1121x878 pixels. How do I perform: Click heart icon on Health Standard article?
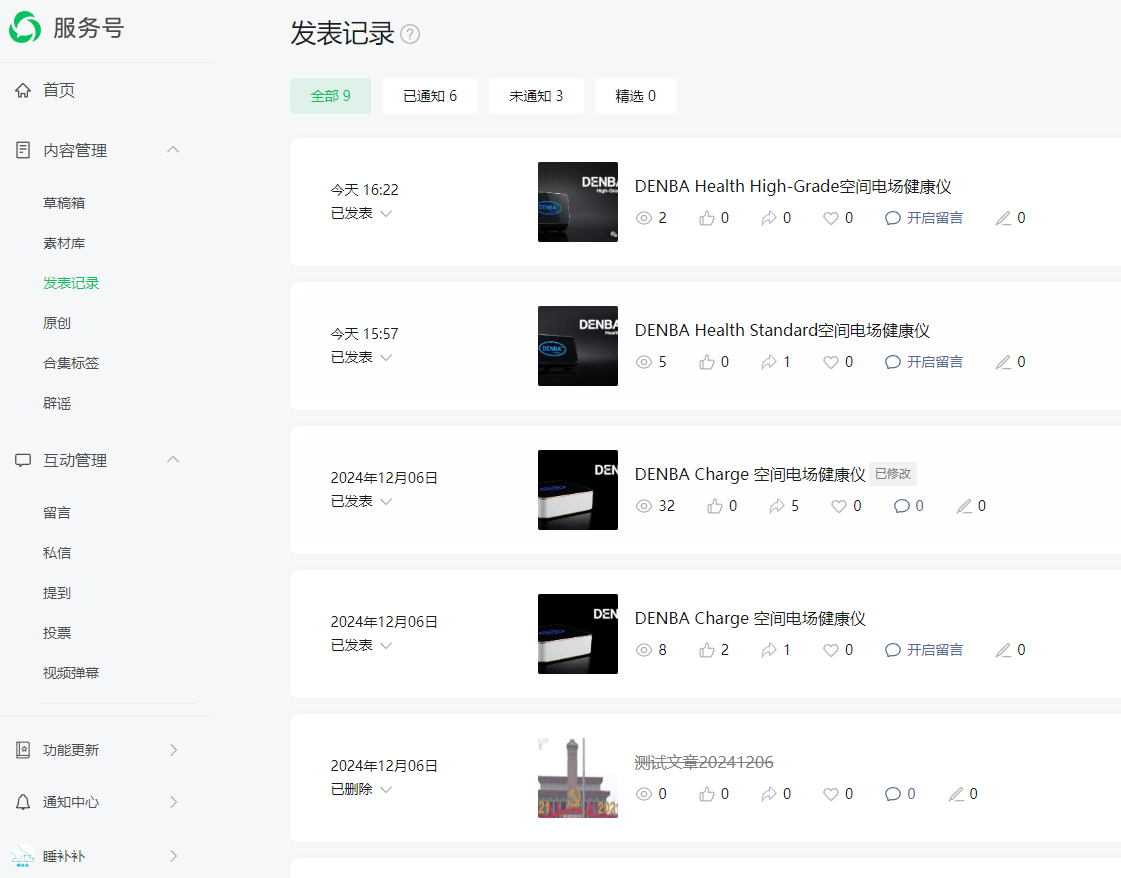(x=831, y=362)
